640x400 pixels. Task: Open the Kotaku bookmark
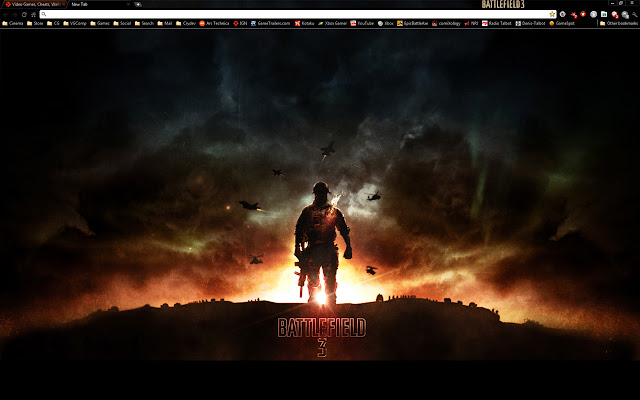pos(304,23)
